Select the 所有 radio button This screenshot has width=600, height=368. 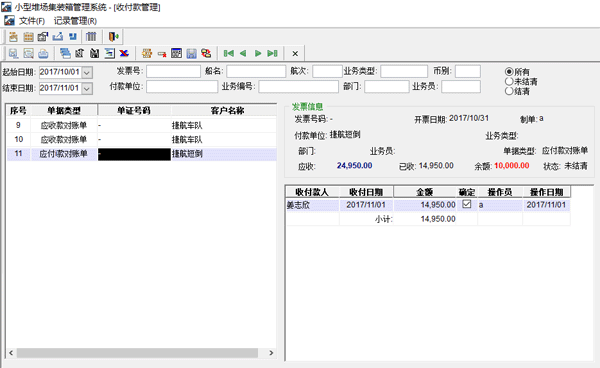pos(509,72)
